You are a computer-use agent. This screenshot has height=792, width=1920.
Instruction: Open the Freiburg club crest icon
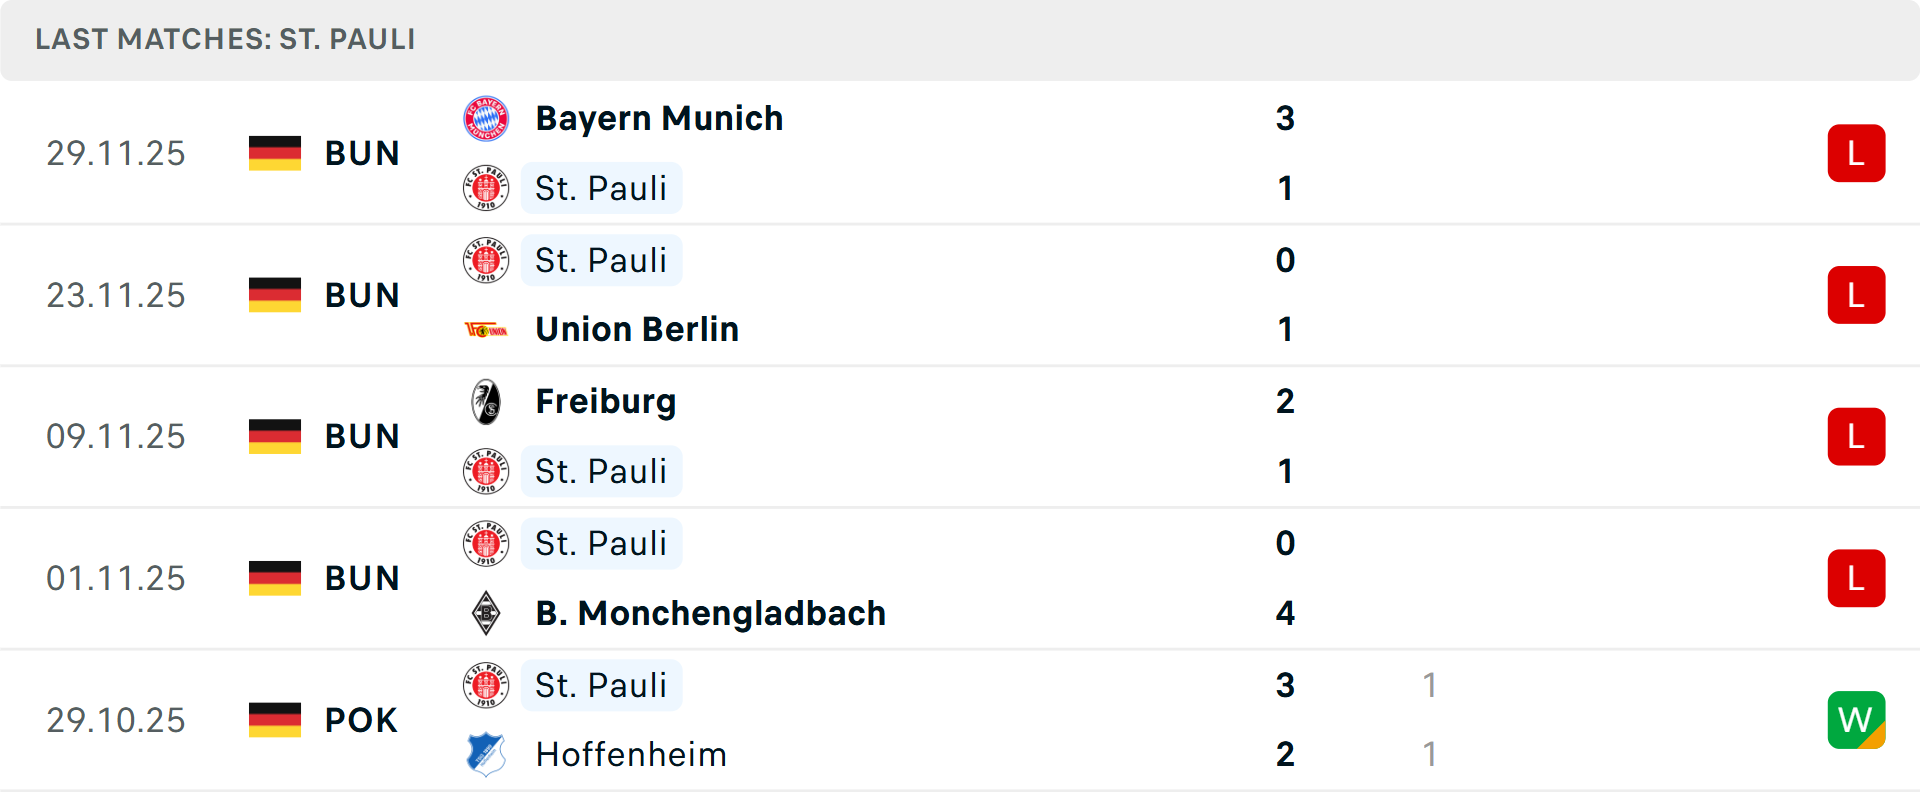pos(486,401)
